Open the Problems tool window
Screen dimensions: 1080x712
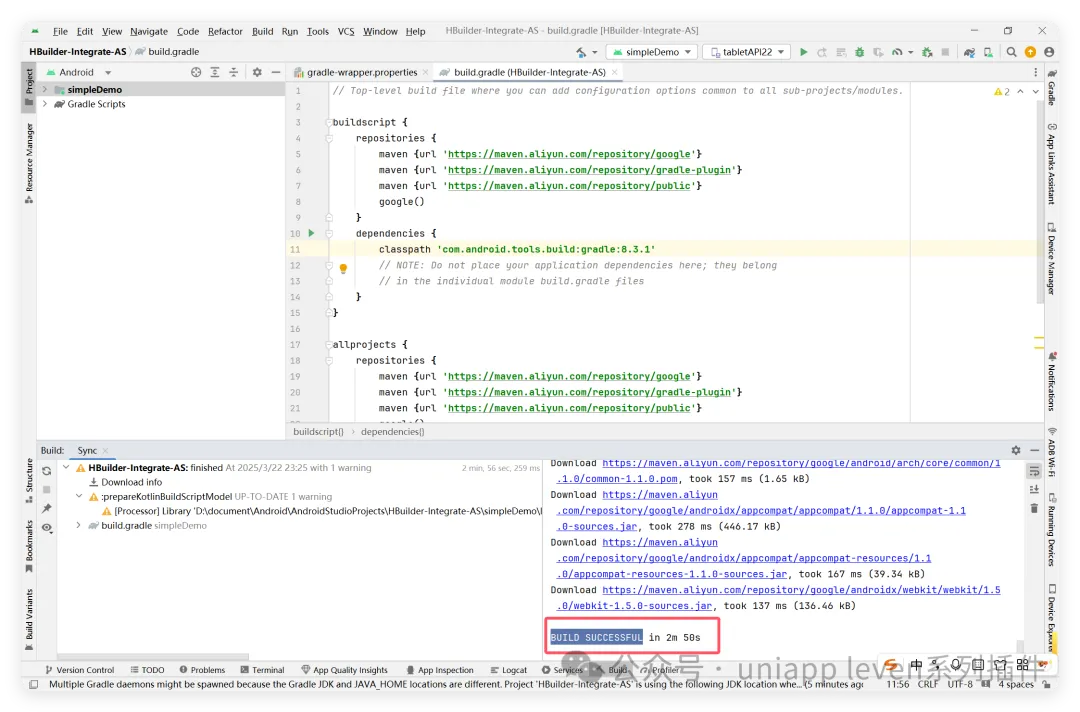(202, 670)
